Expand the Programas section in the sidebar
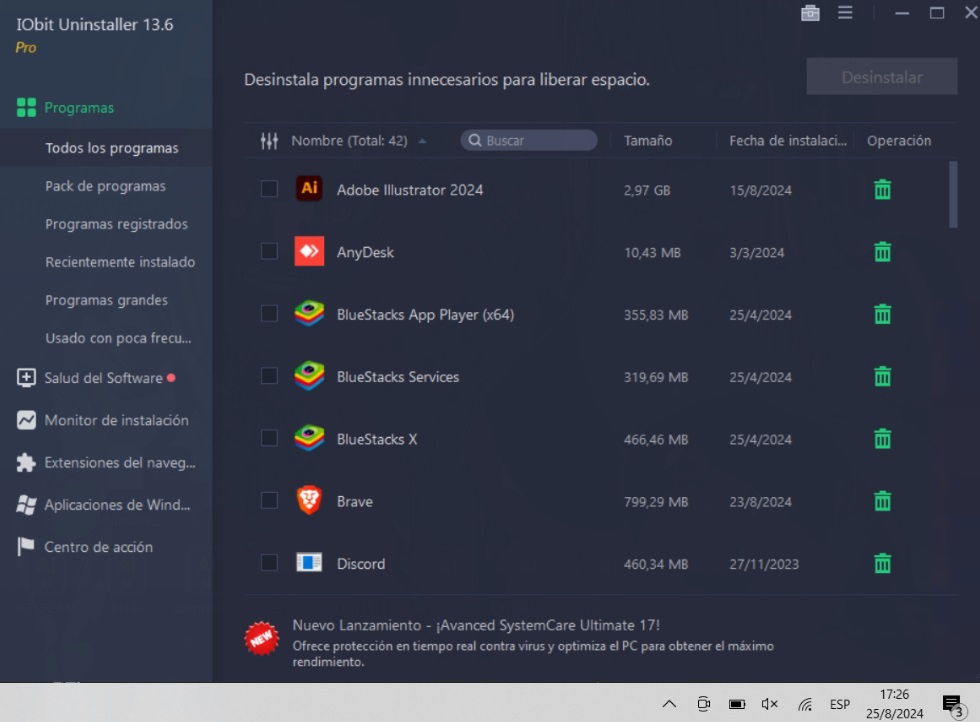This screenshot has height=722, width=980. pyautogui.click(x=79, y=108)
